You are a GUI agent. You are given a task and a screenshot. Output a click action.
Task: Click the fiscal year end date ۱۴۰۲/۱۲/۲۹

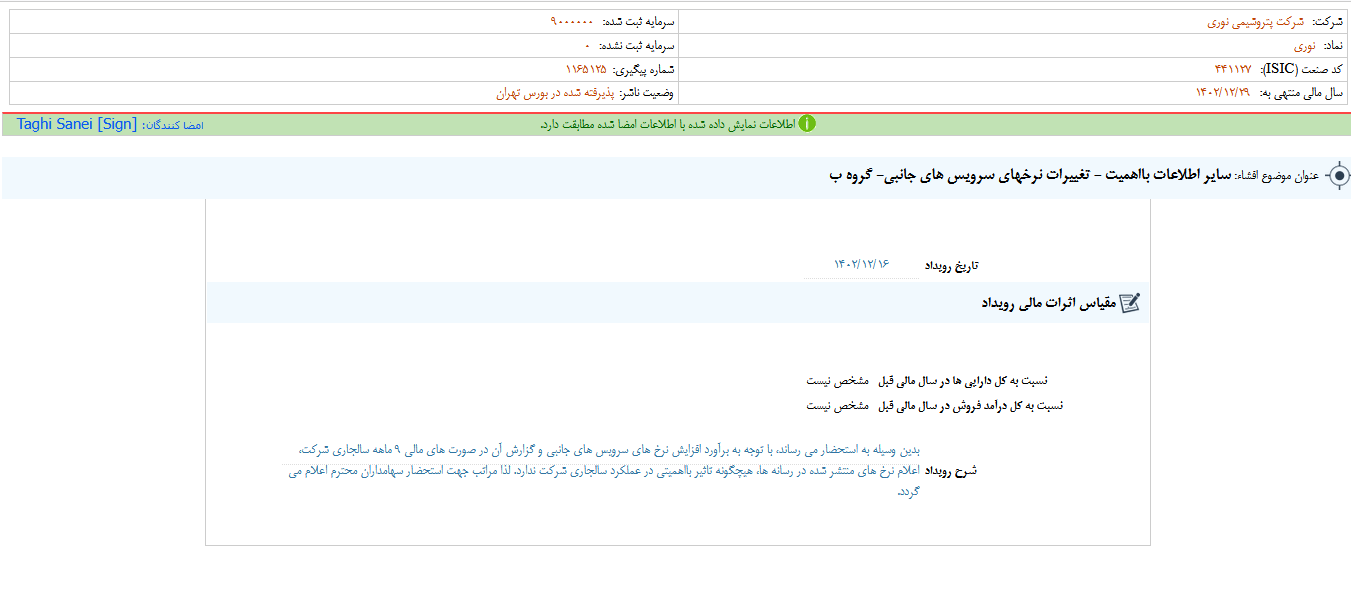click(x=1222, y=93)
